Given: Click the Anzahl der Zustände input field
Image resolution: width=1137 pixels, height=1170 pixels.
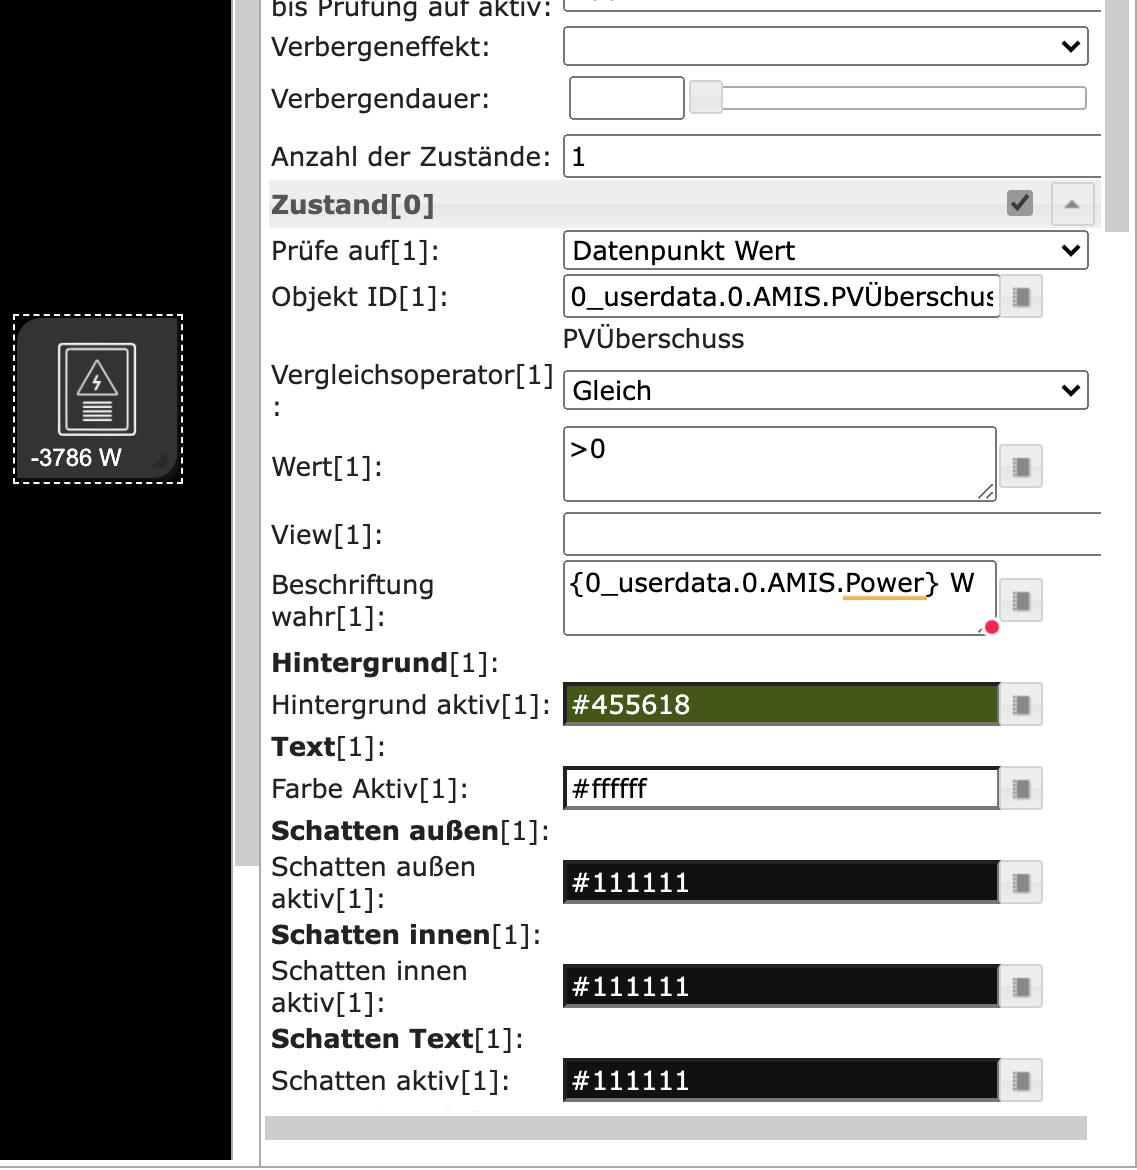Looking at the screenshot, I should pyautogui.click(x=832, y=157).
